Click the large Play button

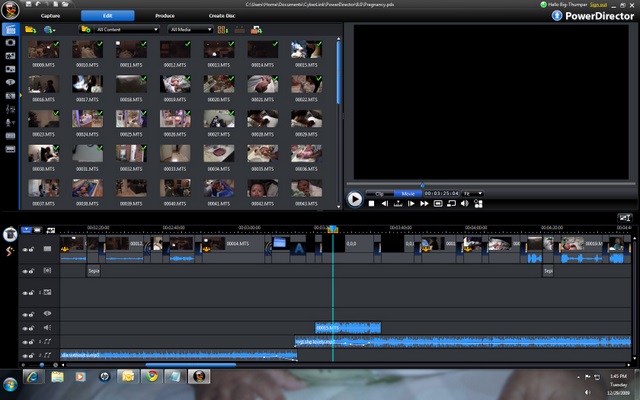[354, 199]
